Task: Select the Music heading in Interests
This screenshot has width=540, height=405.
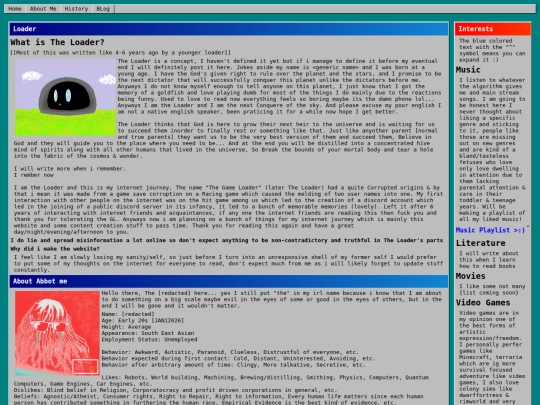Action: (468, 70)
